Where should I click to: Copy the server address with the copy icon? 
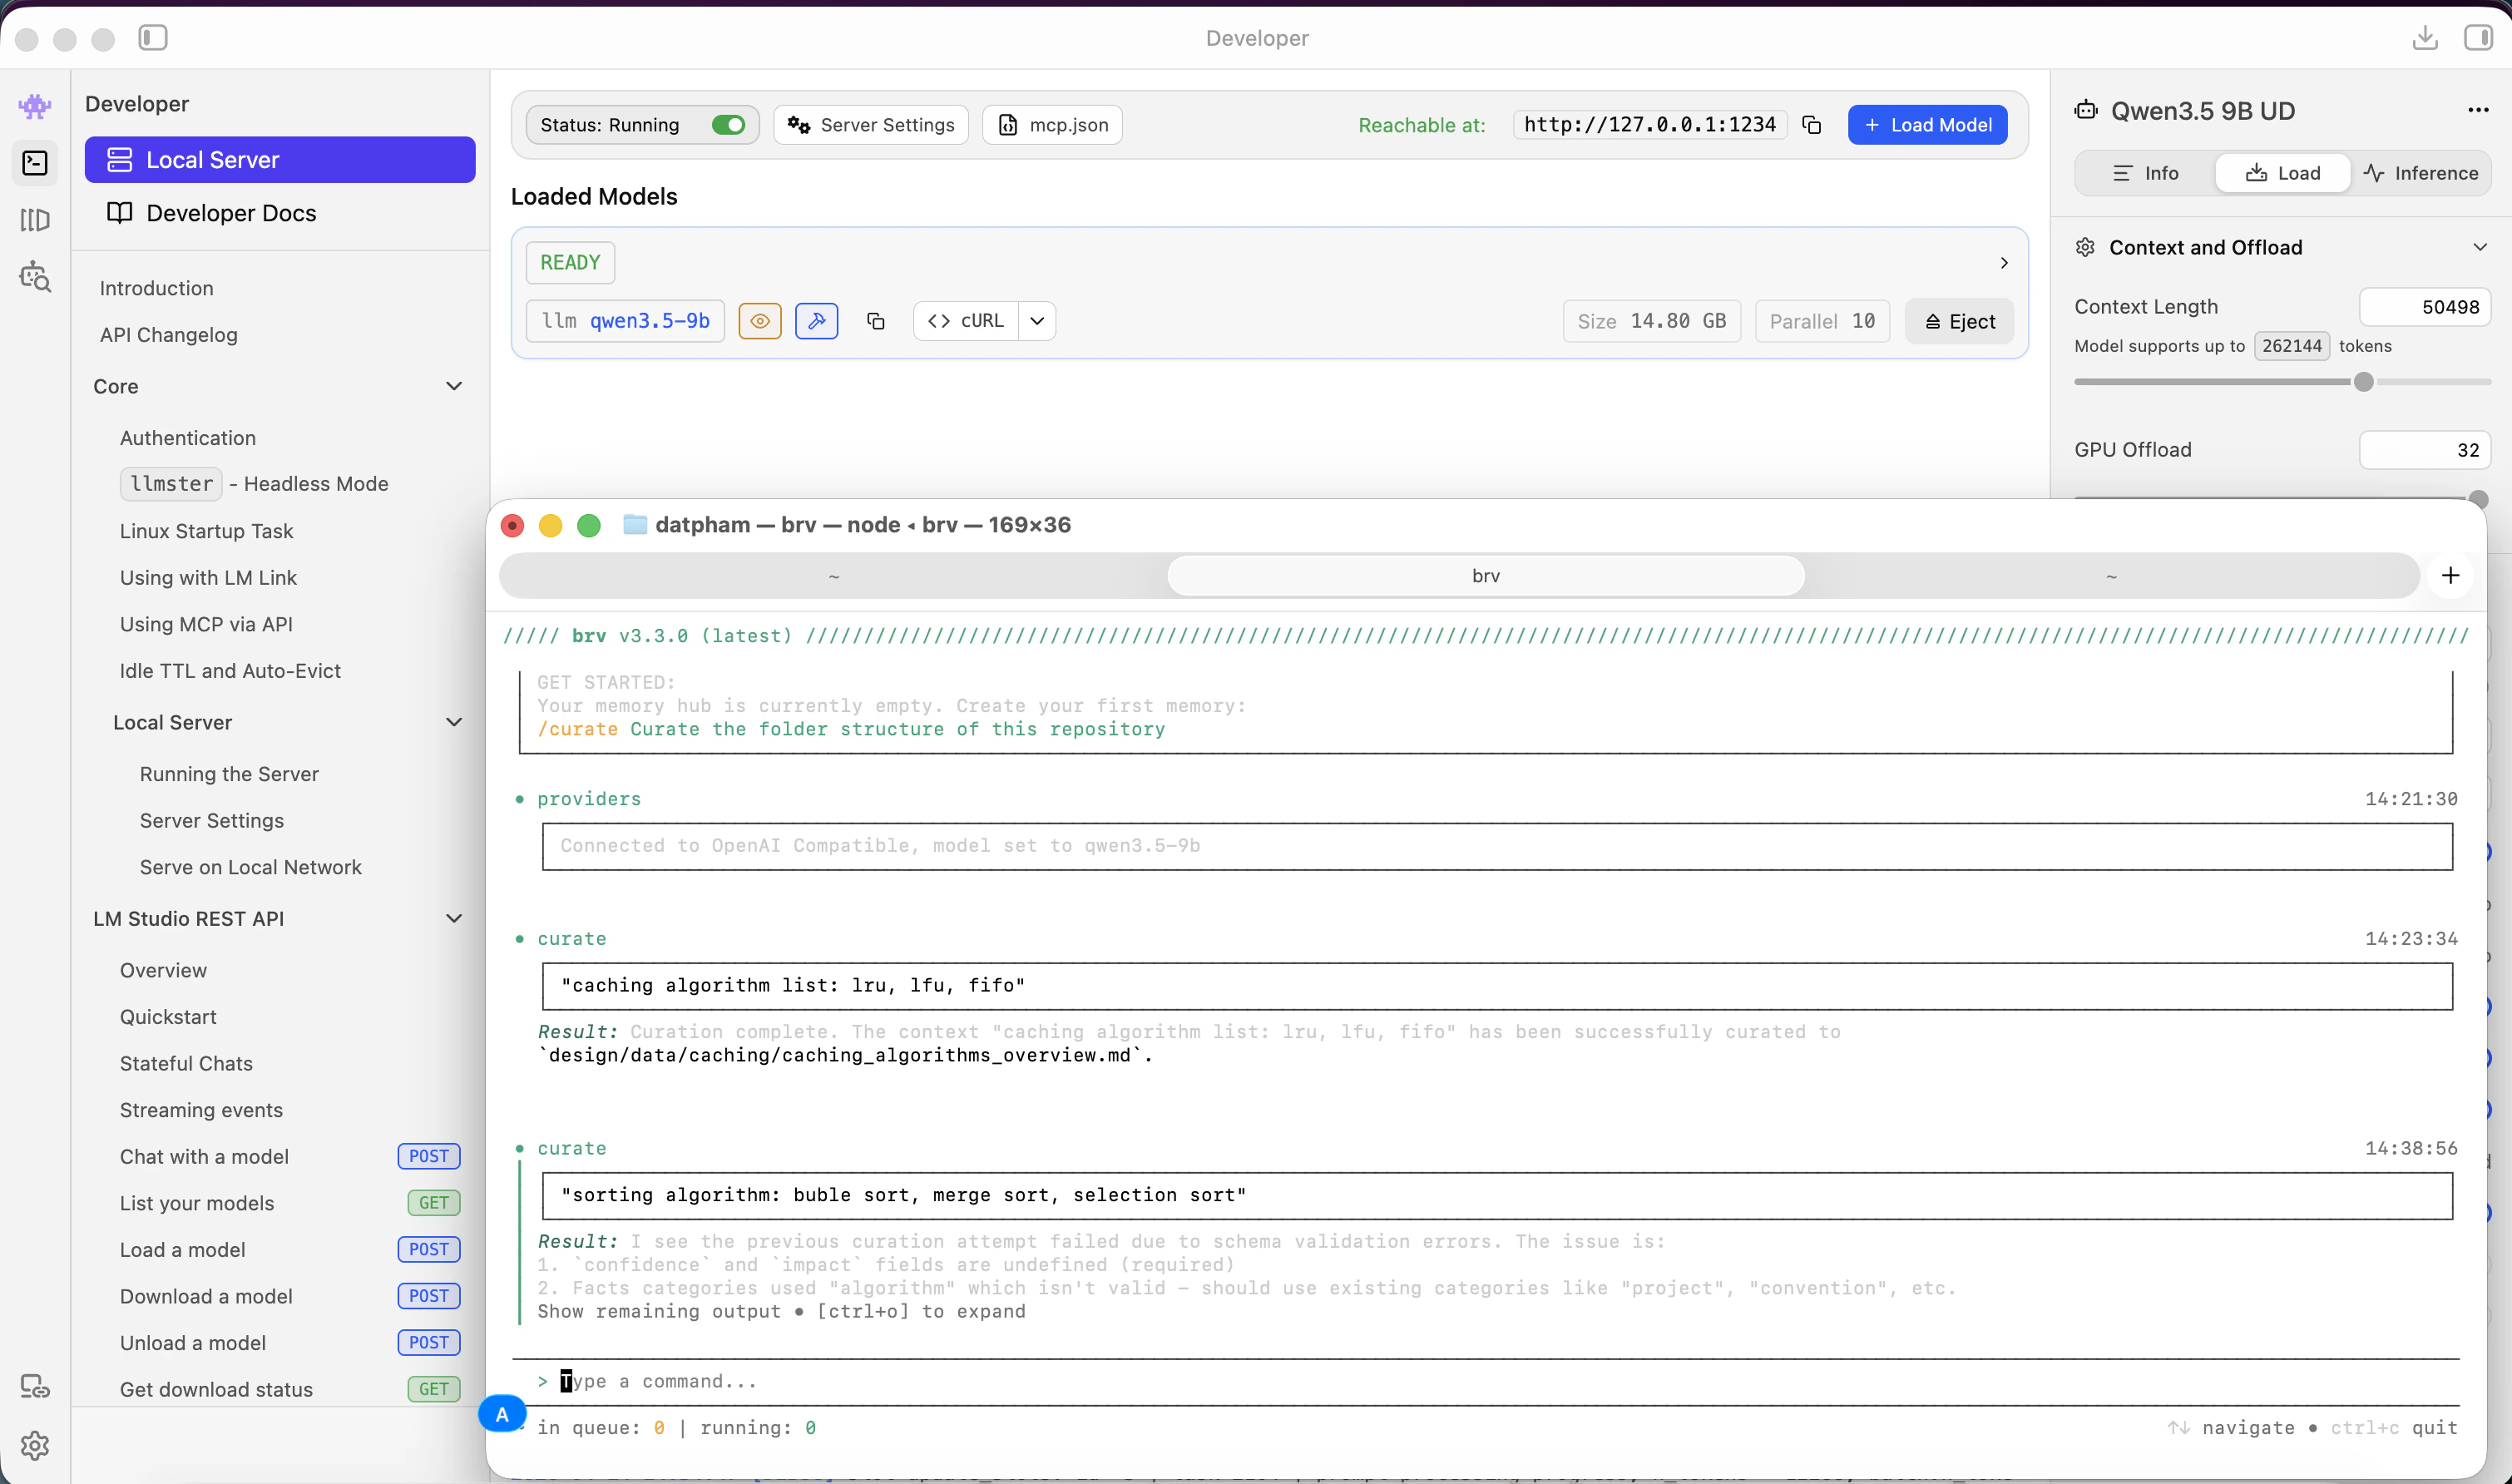tap(1811, 125)
